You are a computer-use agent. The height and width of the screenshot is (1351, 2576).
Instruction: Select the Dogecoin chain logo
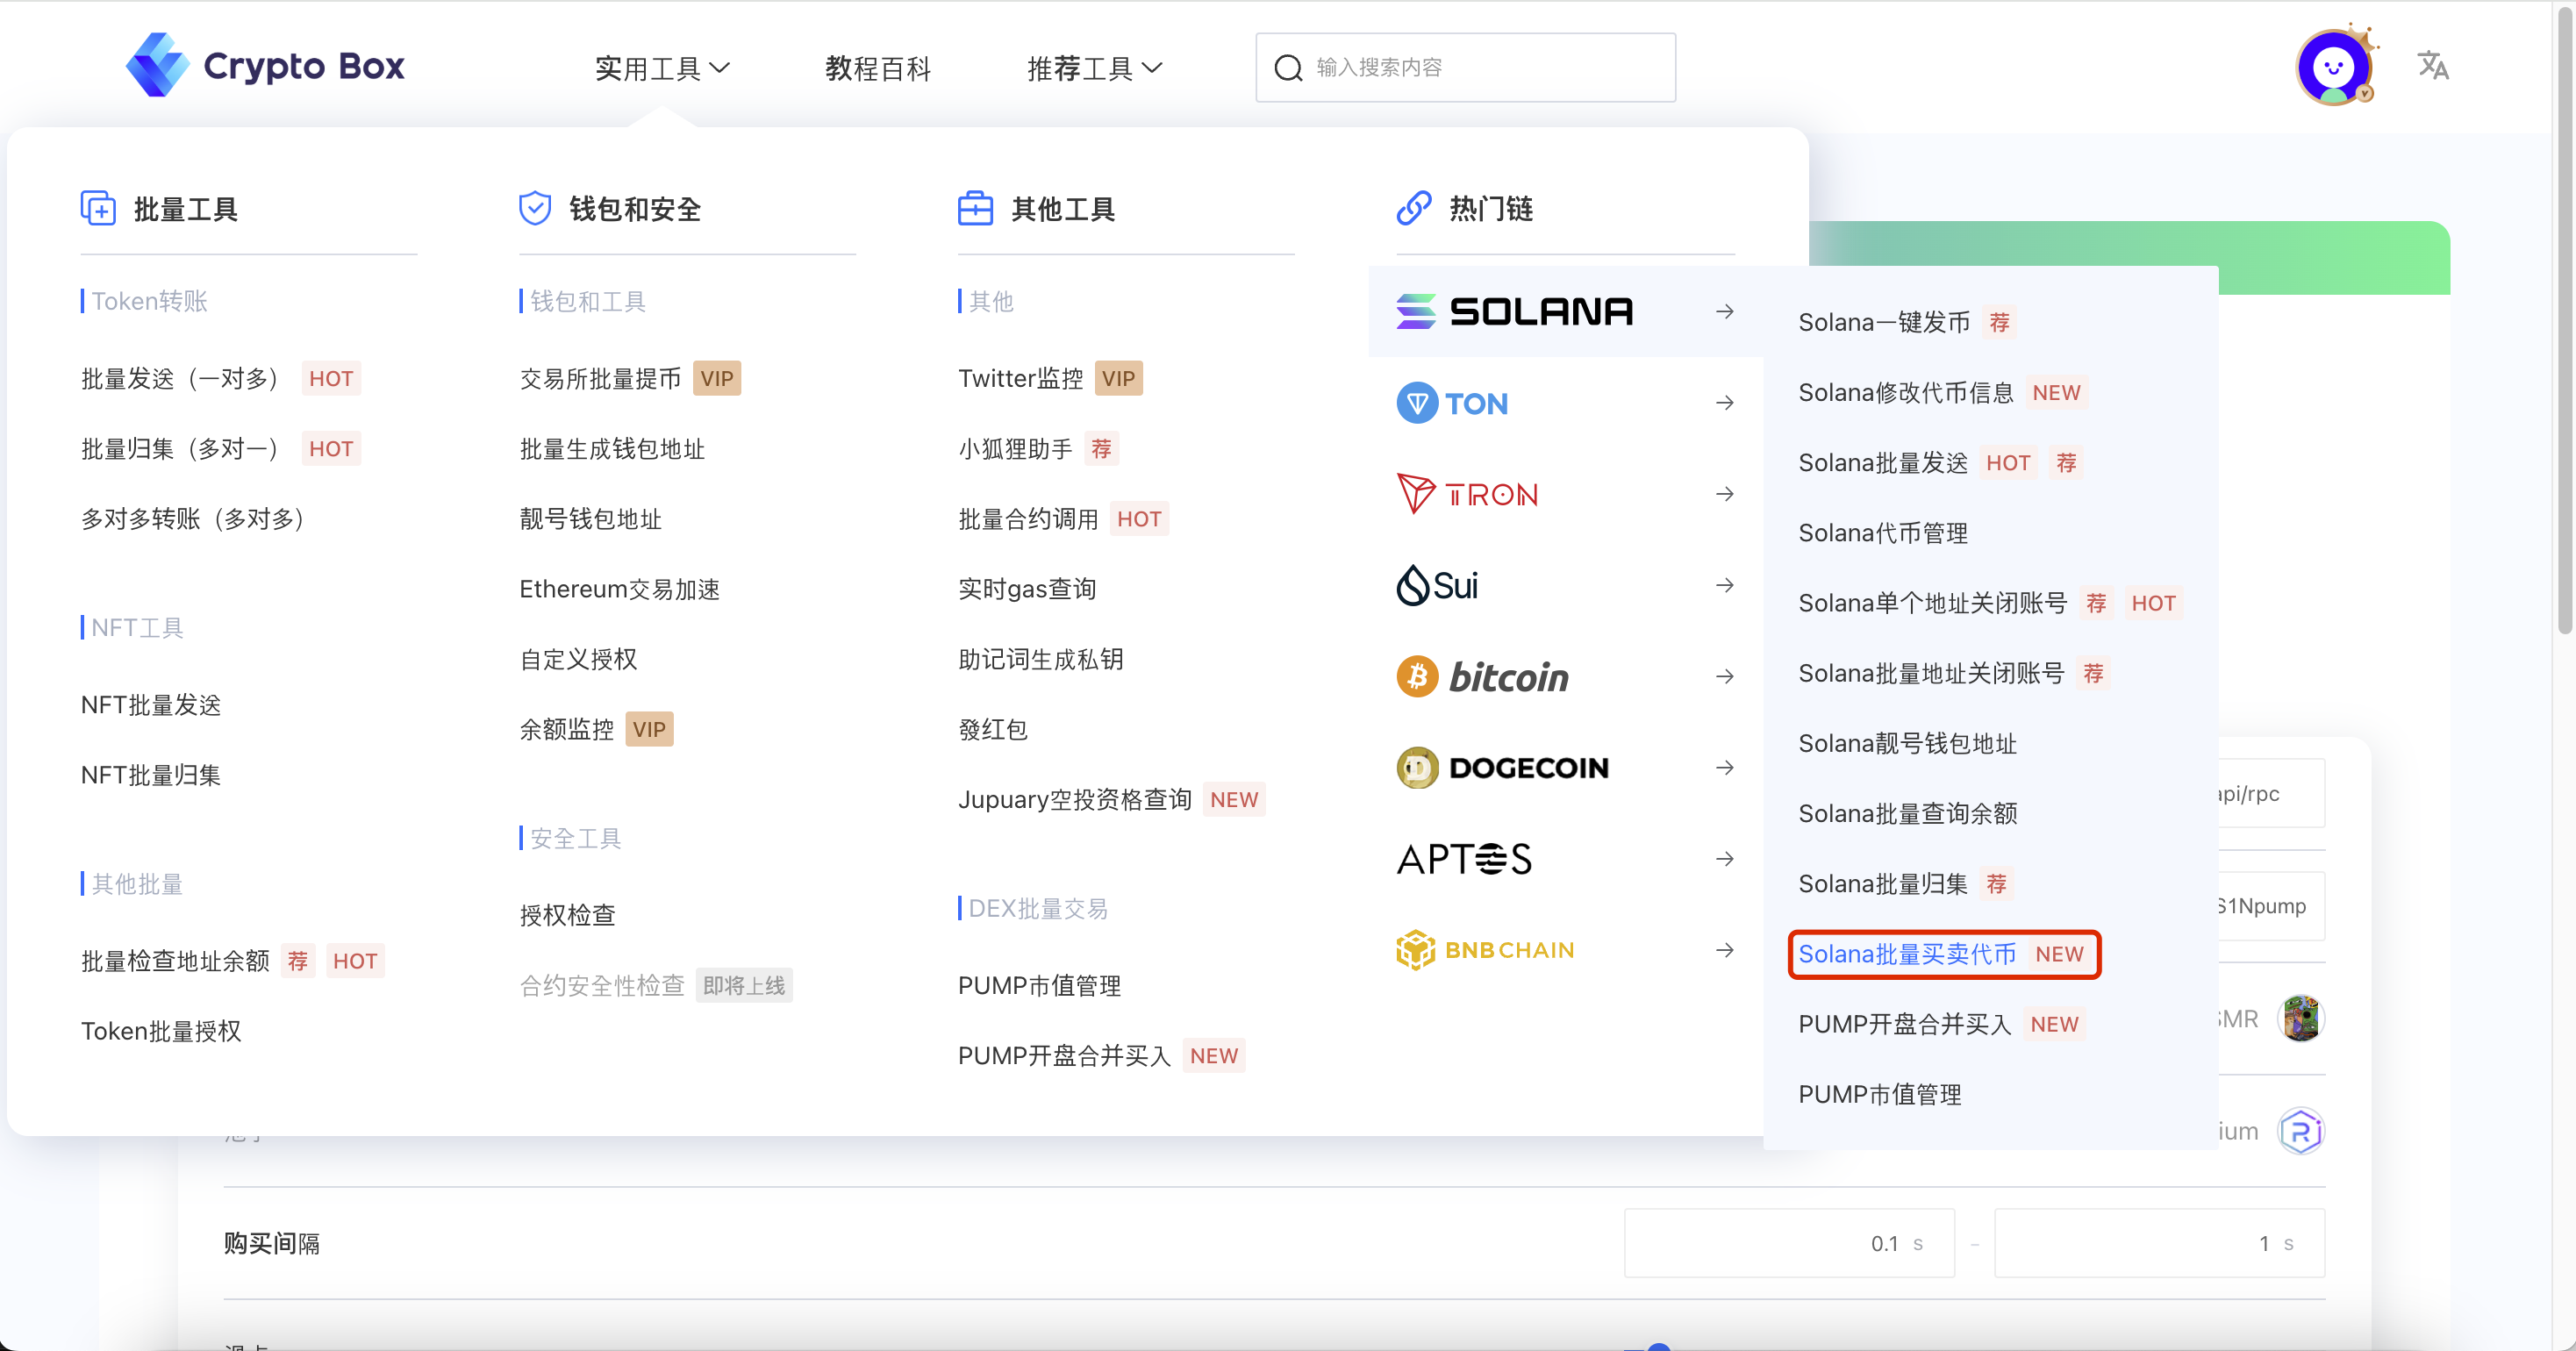[1502, 768]
